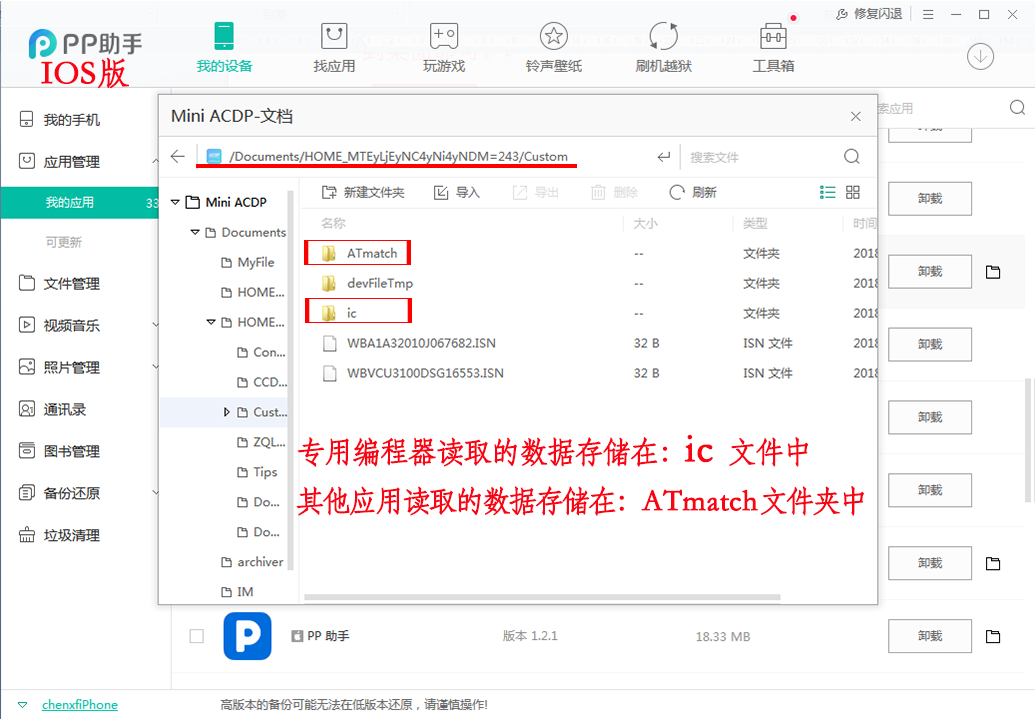Viewport: 1035px width, 719px height.
Task: Click the go/enter path arrow icon
Action: (x=663, y=156)
